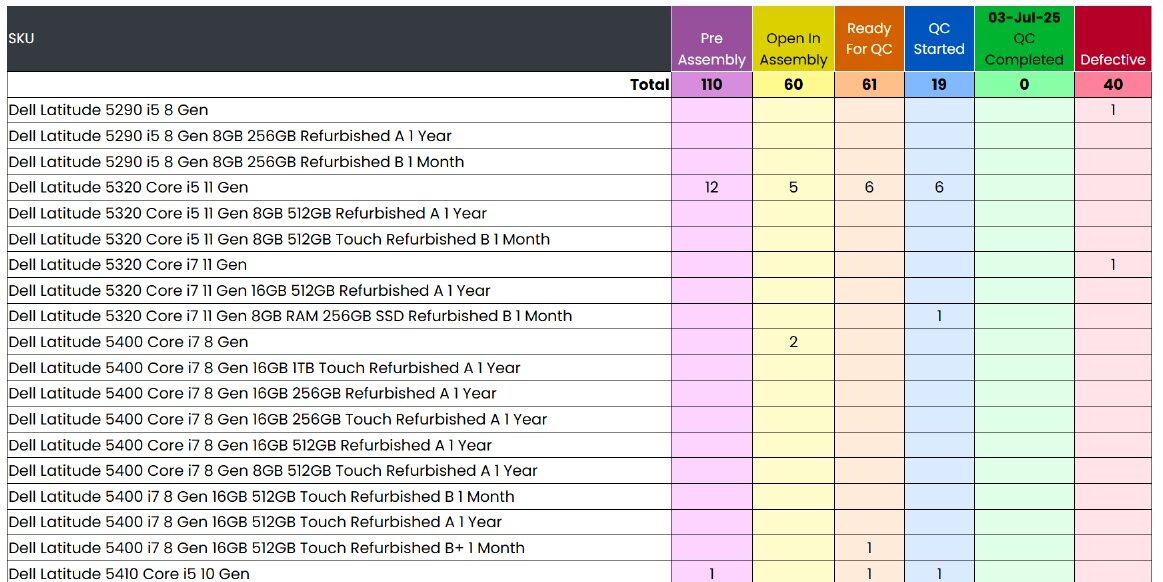Click the Defective total 40
The image size is (1163, 582).
(1112, 85)
